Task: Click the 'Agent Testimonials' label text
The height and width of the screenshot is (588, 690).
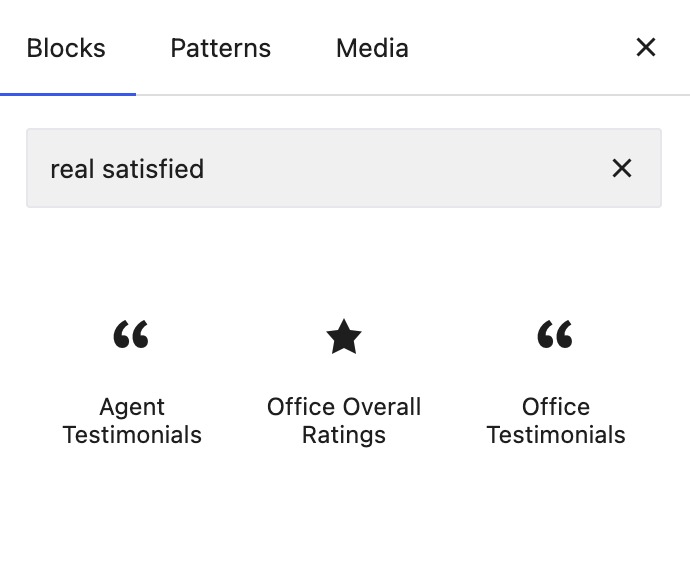Action: (x=132, y=420)
